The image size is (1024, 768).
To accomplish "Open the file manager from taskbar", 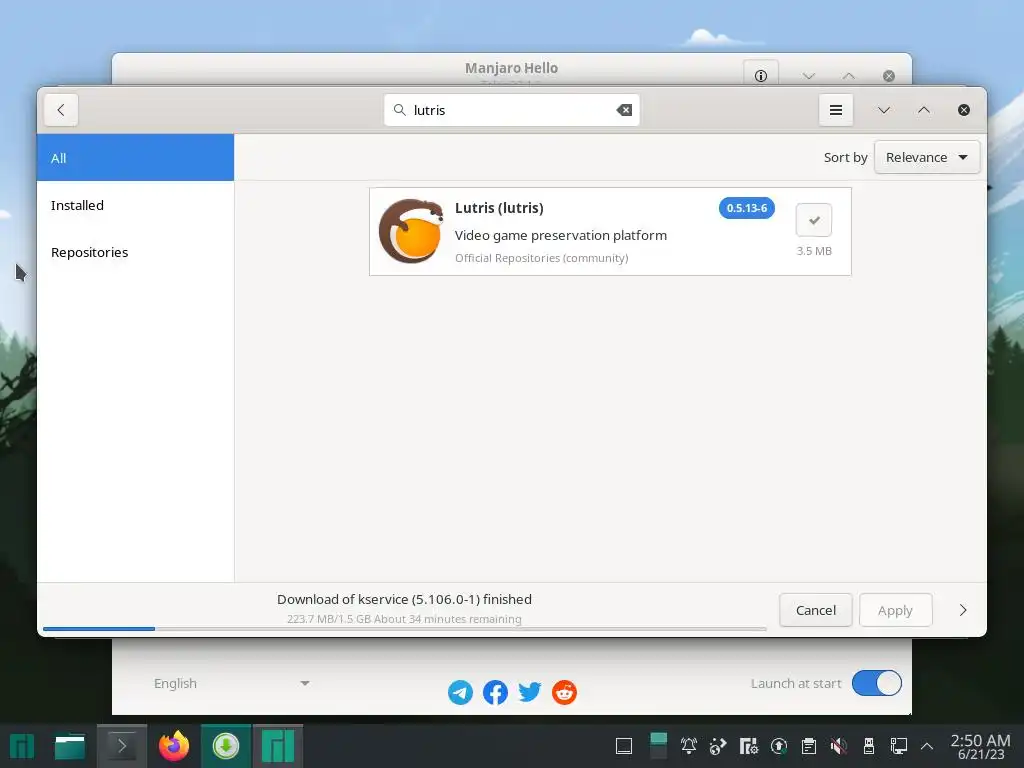I will [x=70, y=746].
